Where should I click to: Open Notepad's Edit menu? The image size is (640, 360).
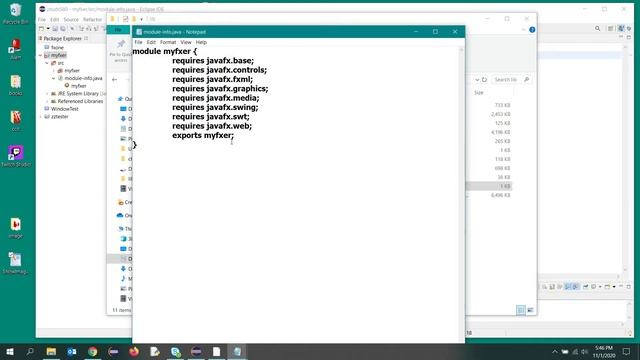pyautogui.click(x=151, y=42)
